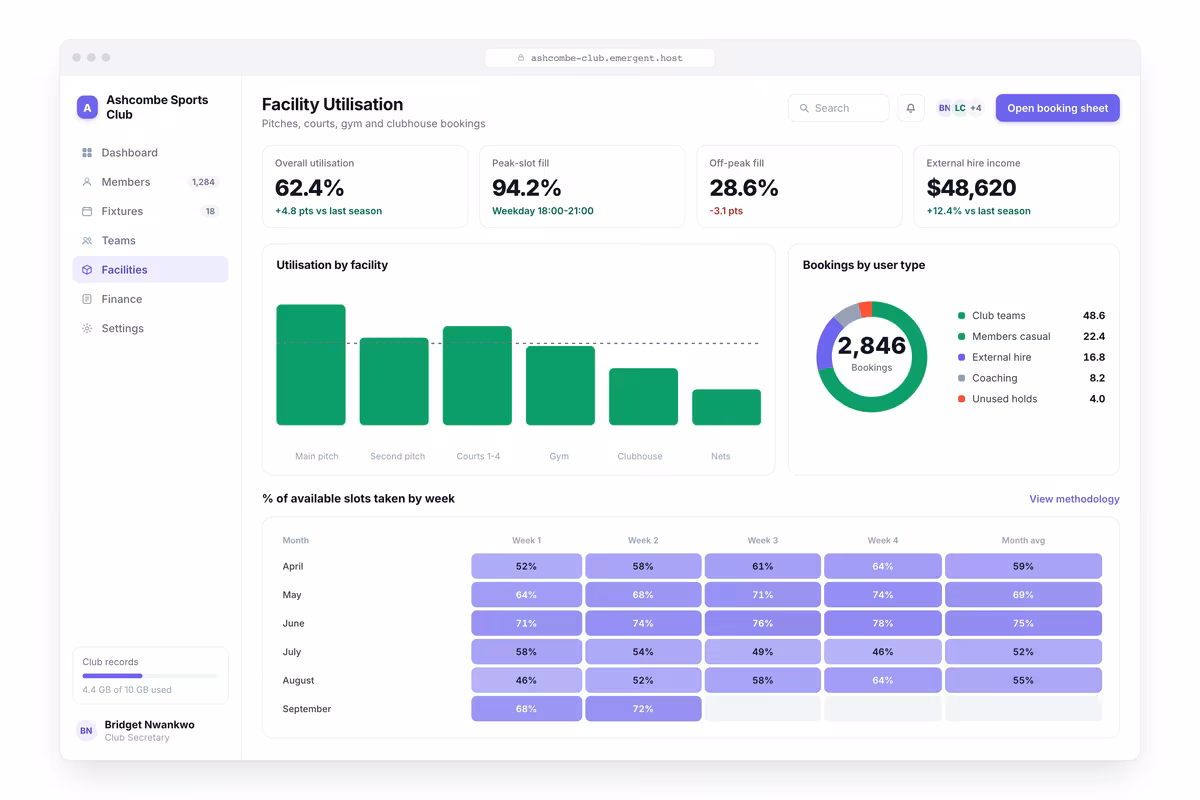Click External hire income $48,620 card
This screenshot has height=800, width=1200.
pos(1016,187)
